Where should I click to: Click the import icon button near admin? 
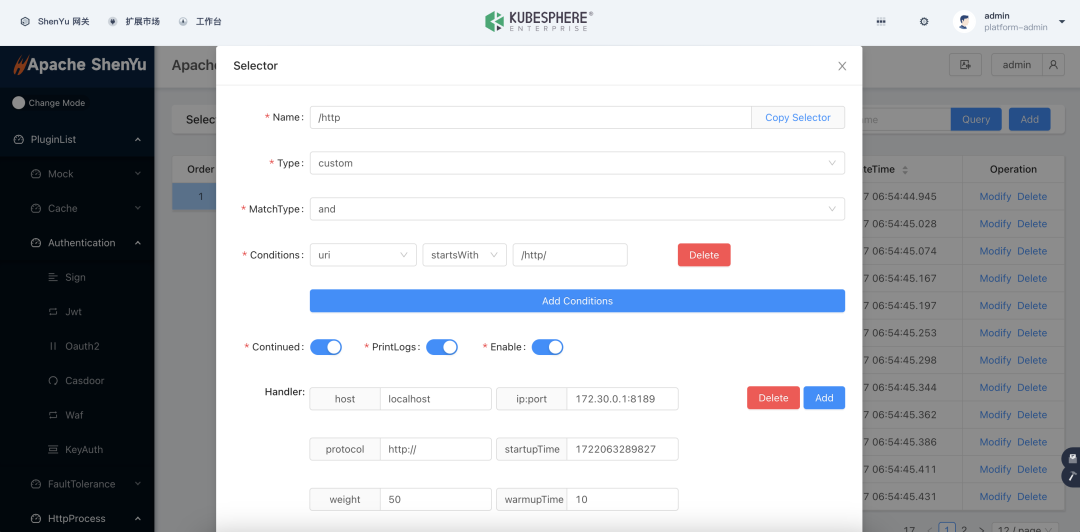[965, 65]
